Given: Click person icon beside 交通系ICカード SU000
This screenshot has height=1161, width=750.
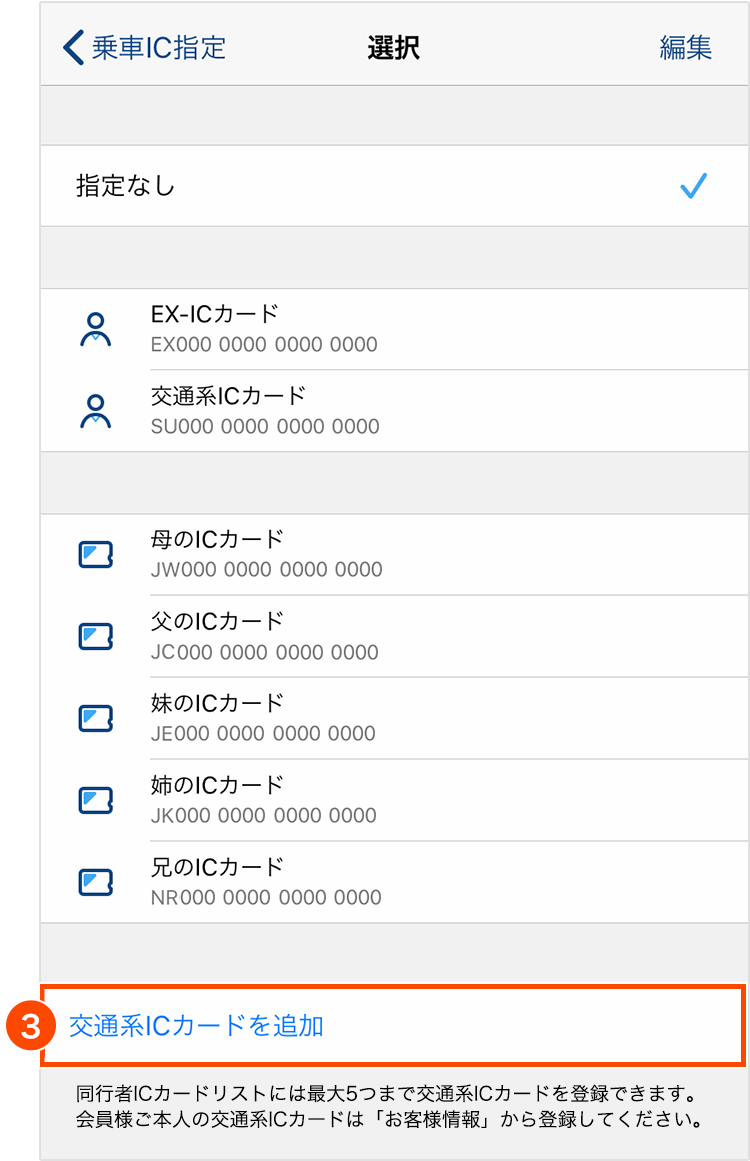Looking at the screenshot, I should pos(95,411).
